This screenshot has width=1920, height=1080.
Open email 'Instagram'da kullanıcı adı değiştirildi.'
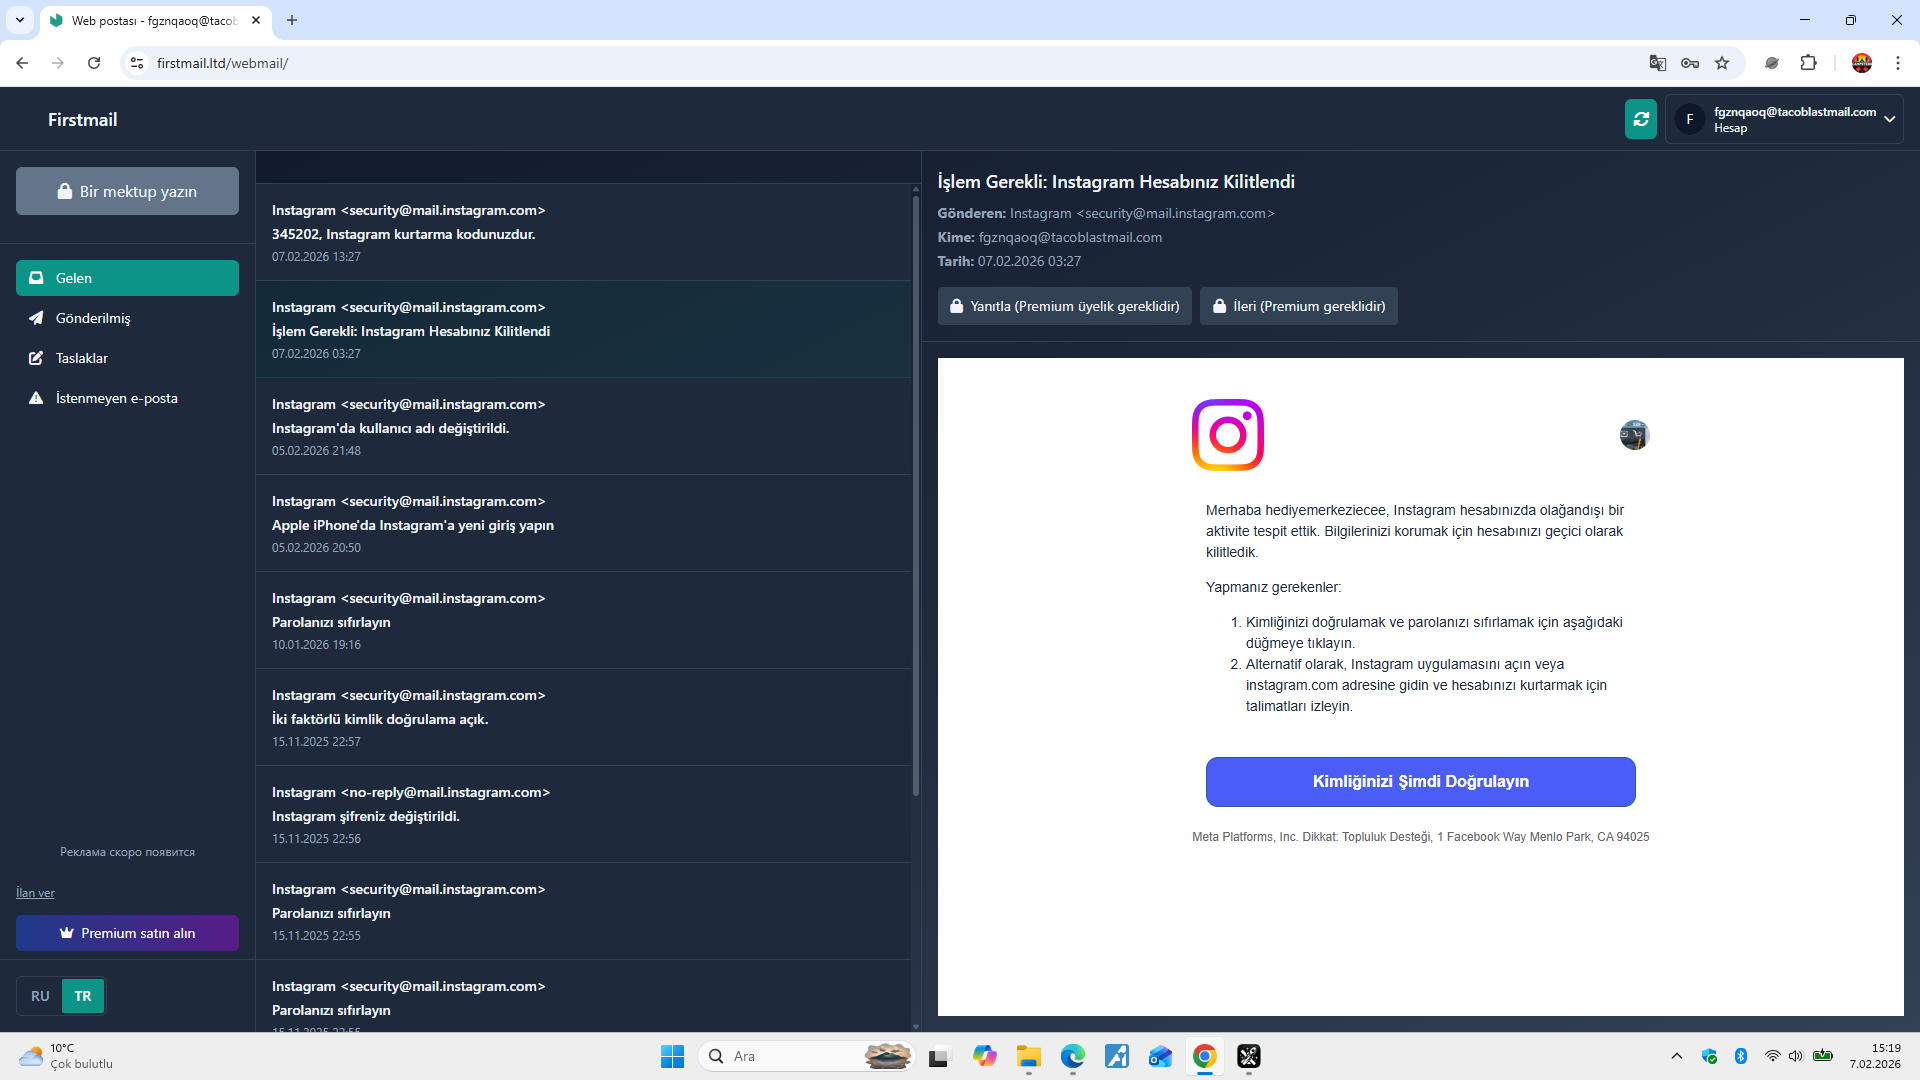click(584, 427)
